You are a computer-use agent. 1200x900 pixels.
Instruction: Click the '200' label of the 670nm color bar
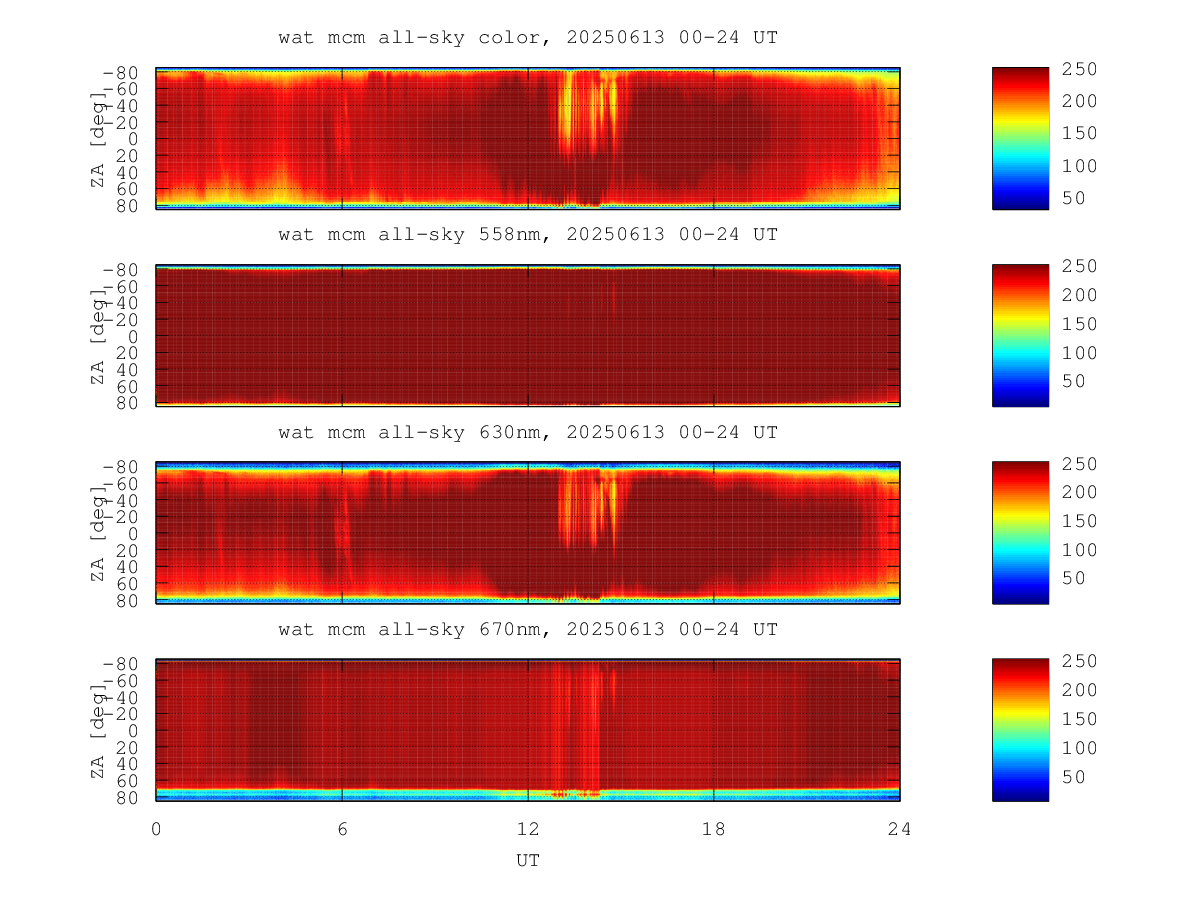coord(1081,689)
